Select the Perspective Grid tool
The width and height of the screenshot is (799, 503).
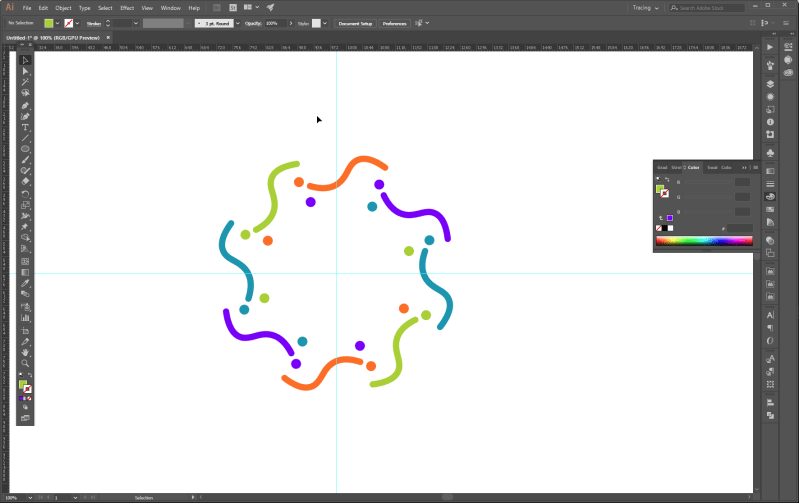click(25, 249)
